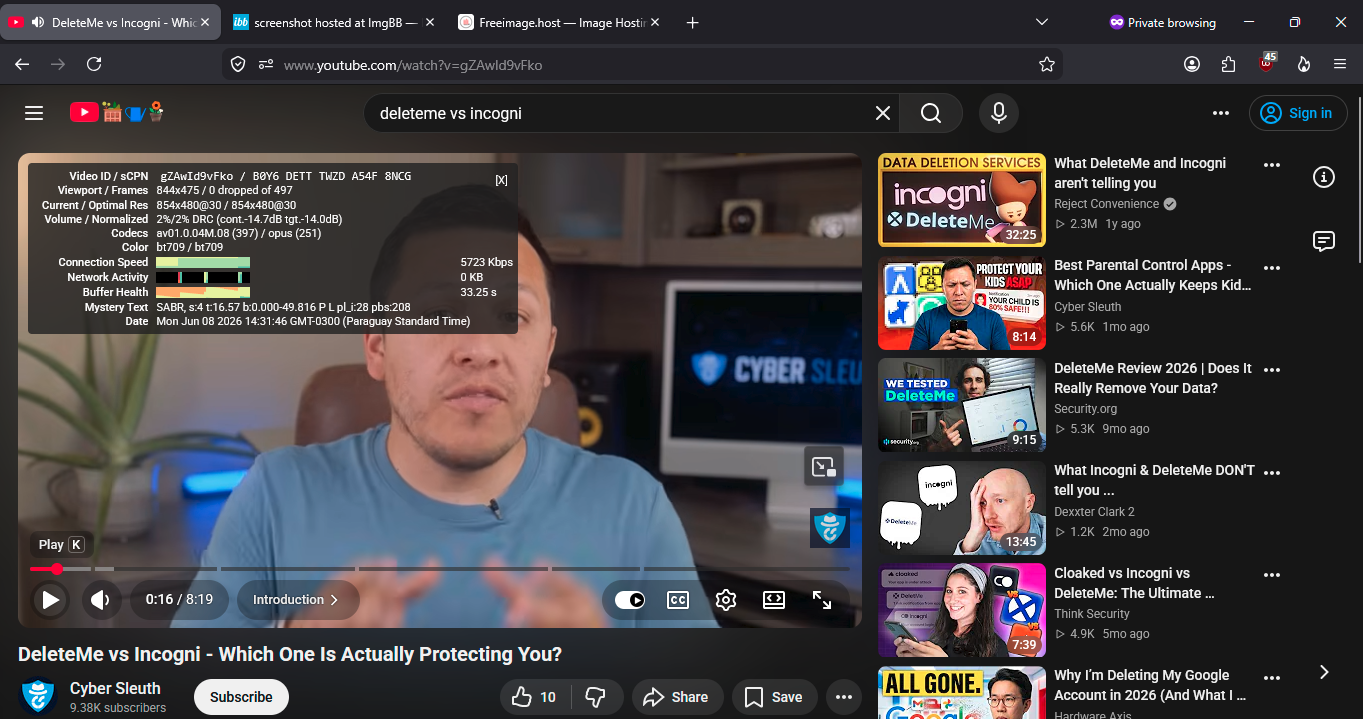Close the stats for nerds panel
Image resolution: width=1363 pixels, height=719 pixels.
501,180
